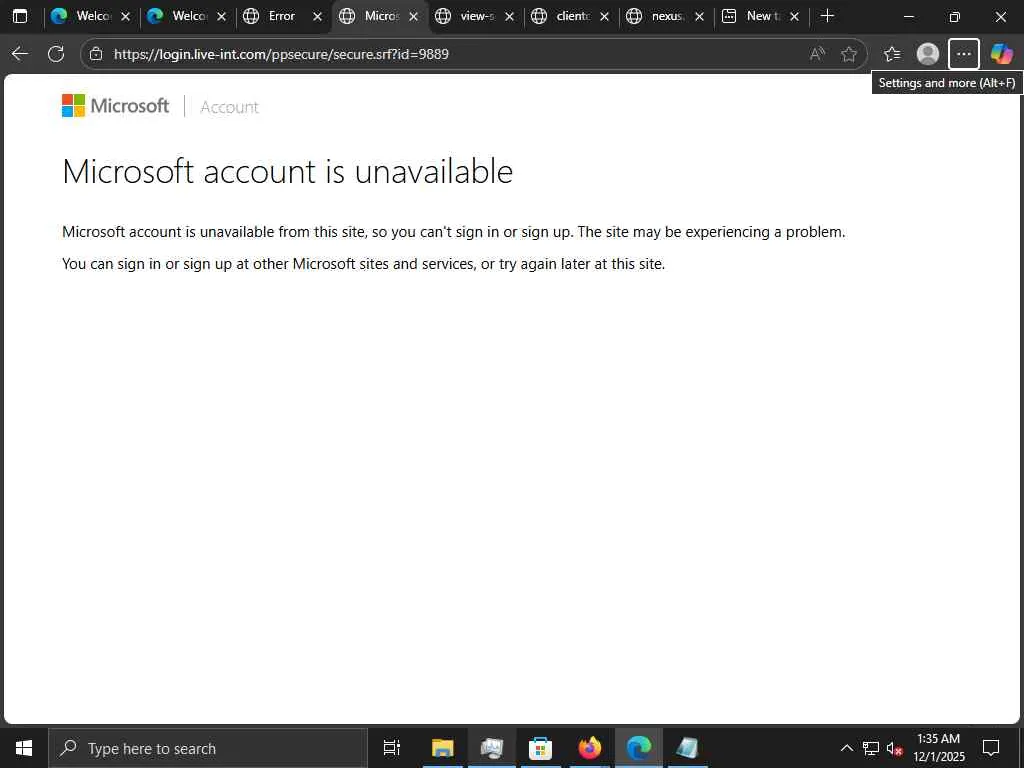Add this page to favorites star icon
This screenshot has height=768, width=1024.
tap(849, 54)
